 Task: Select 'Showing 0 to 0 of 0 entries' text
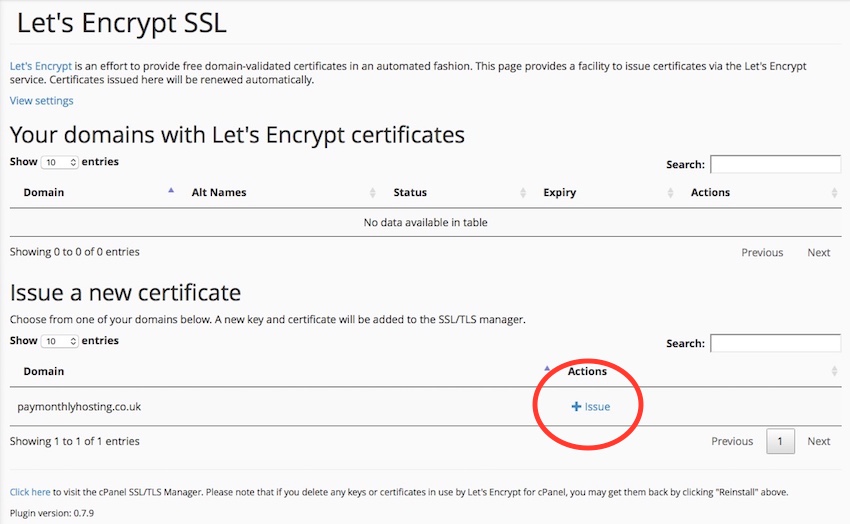pyautogui.click(x=74, y=251)
